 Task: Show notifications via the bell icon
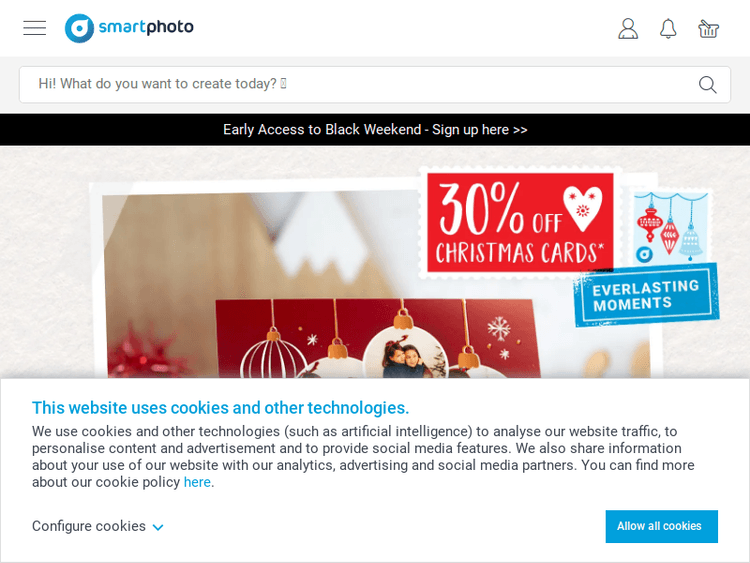(668, 28)
